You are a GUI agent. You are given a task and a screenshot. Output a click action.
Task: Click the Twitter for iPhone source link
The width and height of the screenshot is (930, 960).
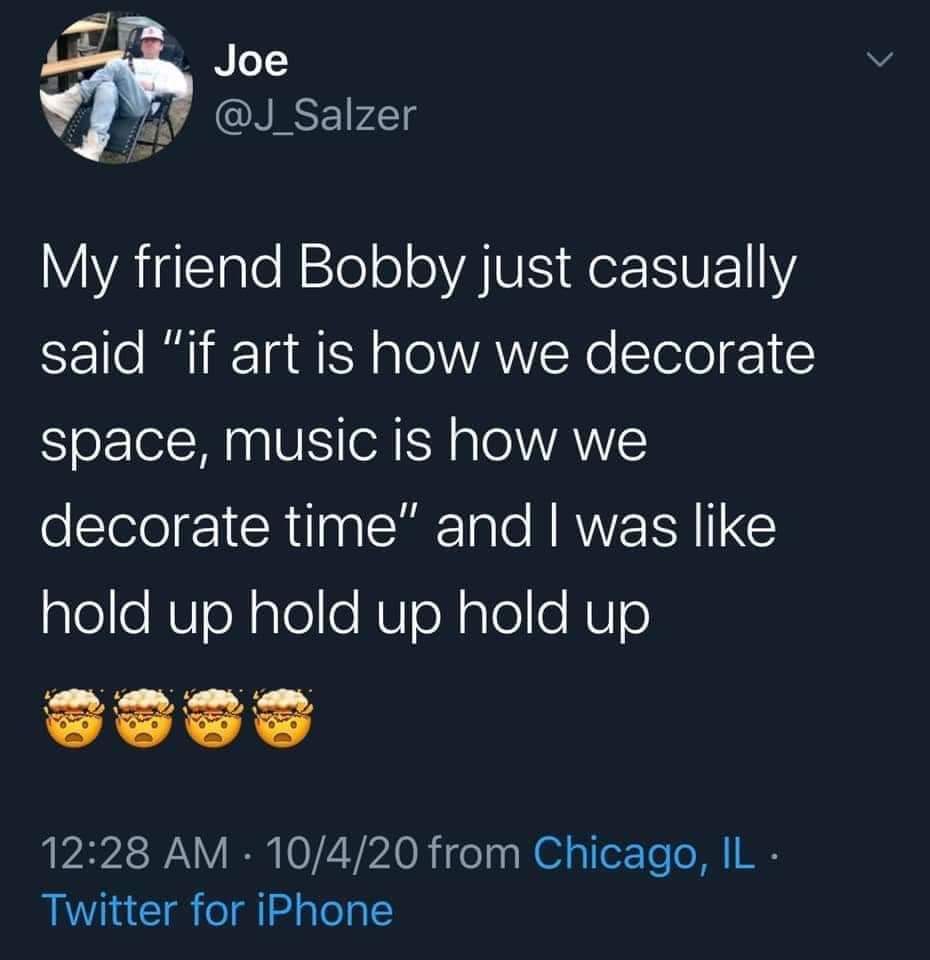coord(217,910)
